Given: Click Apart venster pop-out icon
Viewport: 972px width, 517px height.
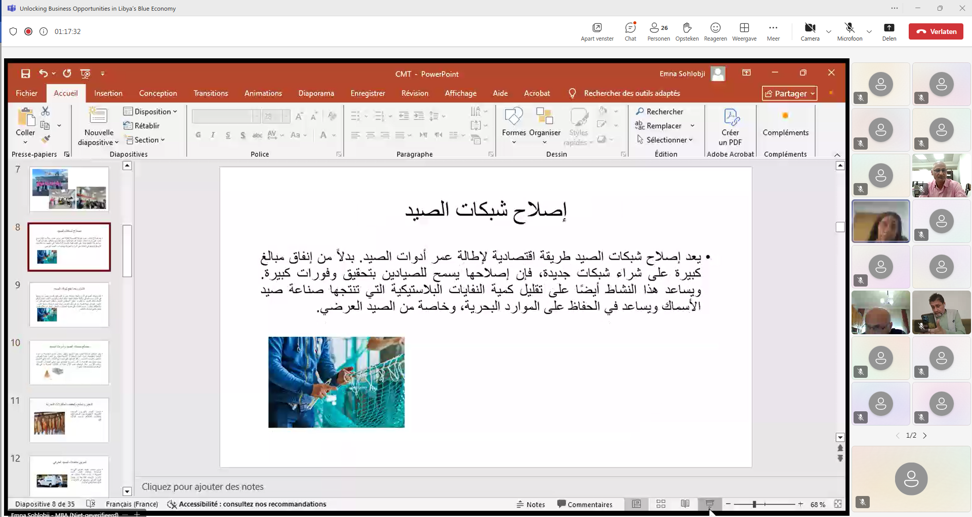Looking at the screenshot, I should [597, 32].
